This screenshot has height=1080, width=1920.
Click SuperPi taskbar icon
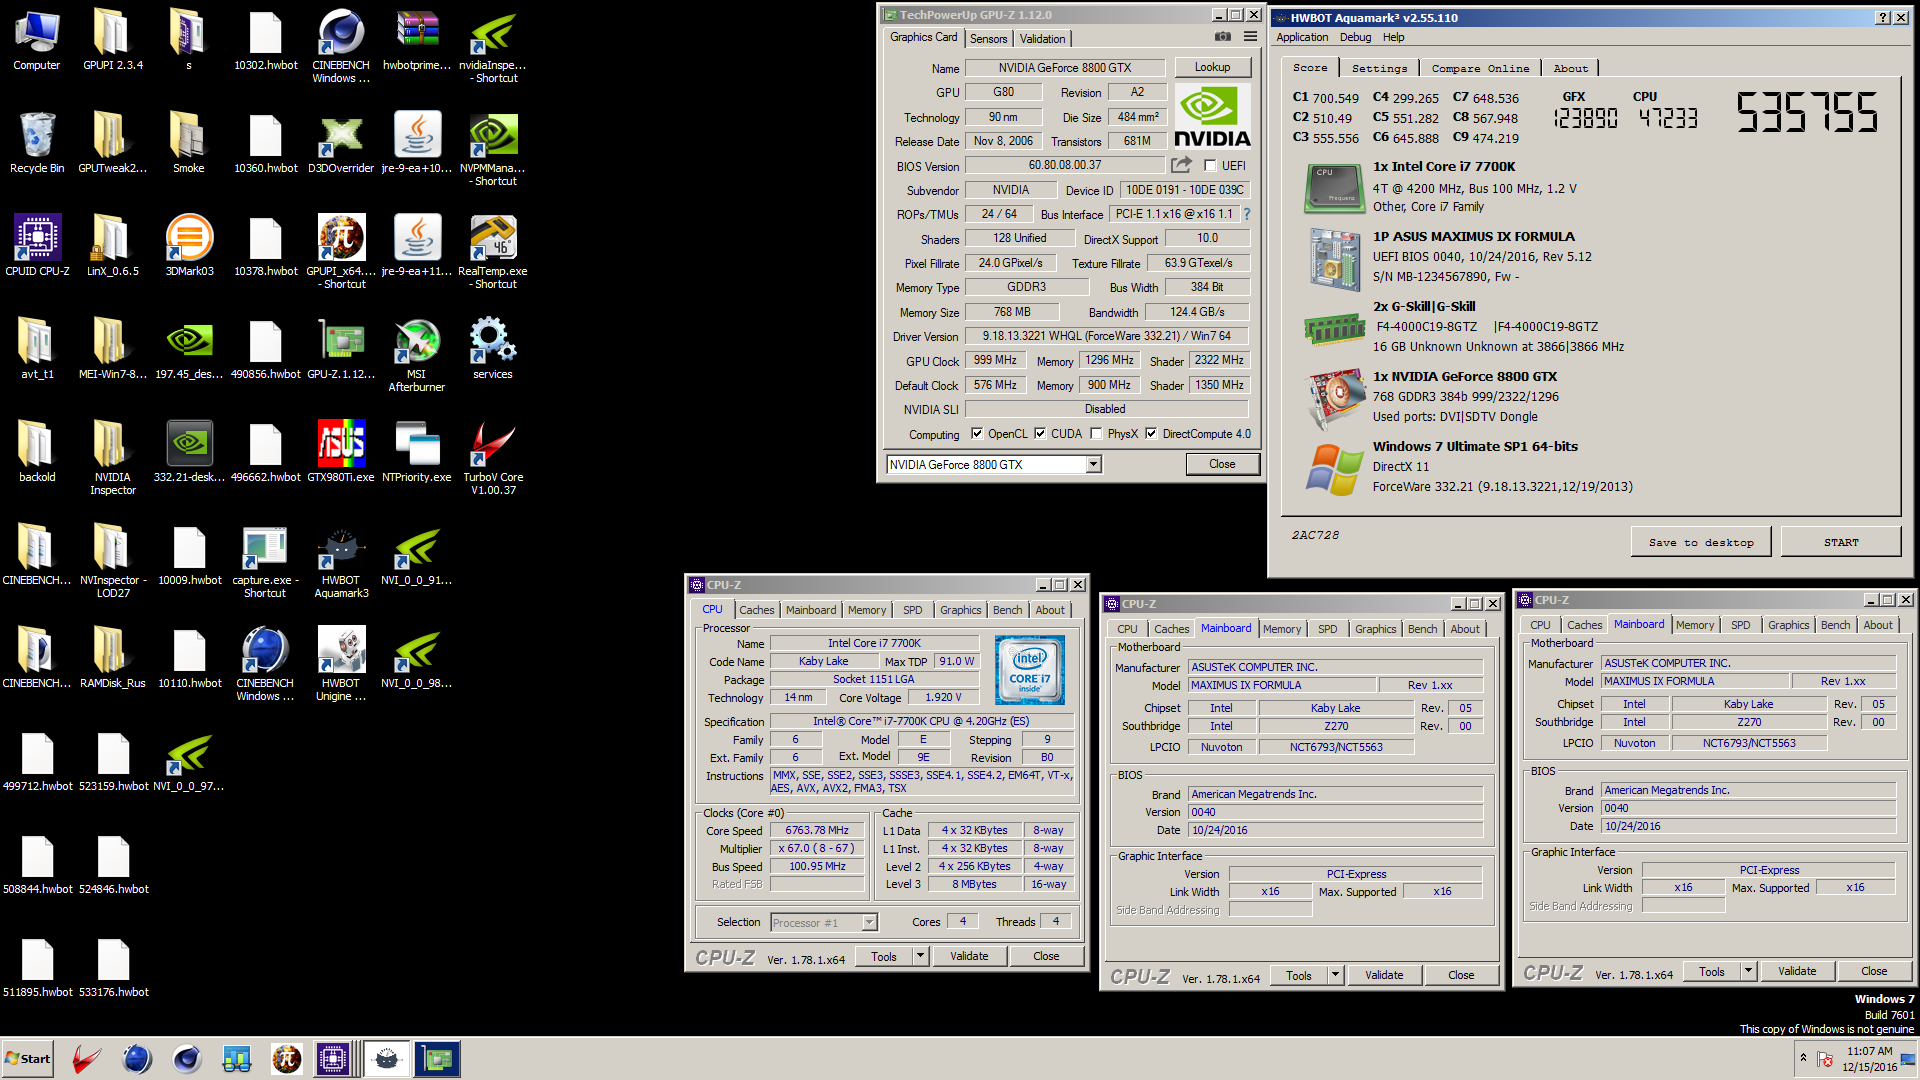[x=287, y=1059]
